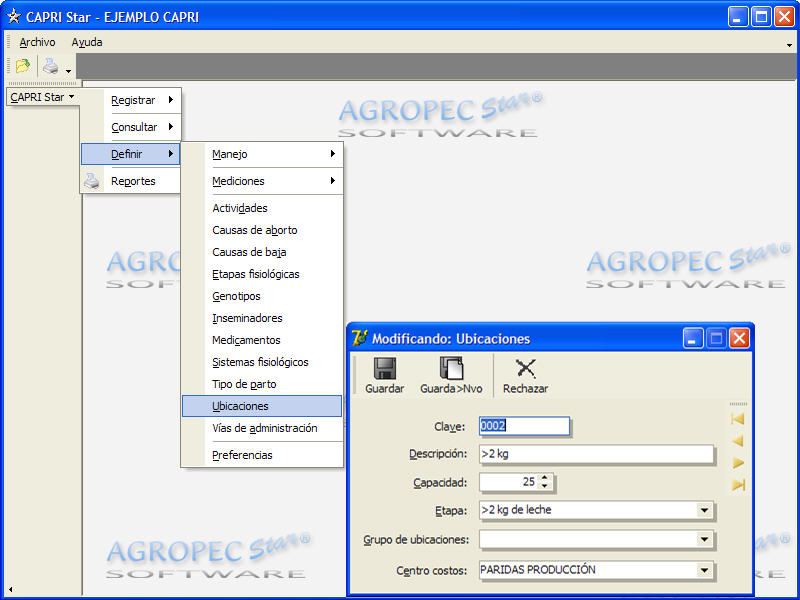Go to first record arrow
Screen dimensions: 800x600
pyautogui.click(x=738, y=419)
